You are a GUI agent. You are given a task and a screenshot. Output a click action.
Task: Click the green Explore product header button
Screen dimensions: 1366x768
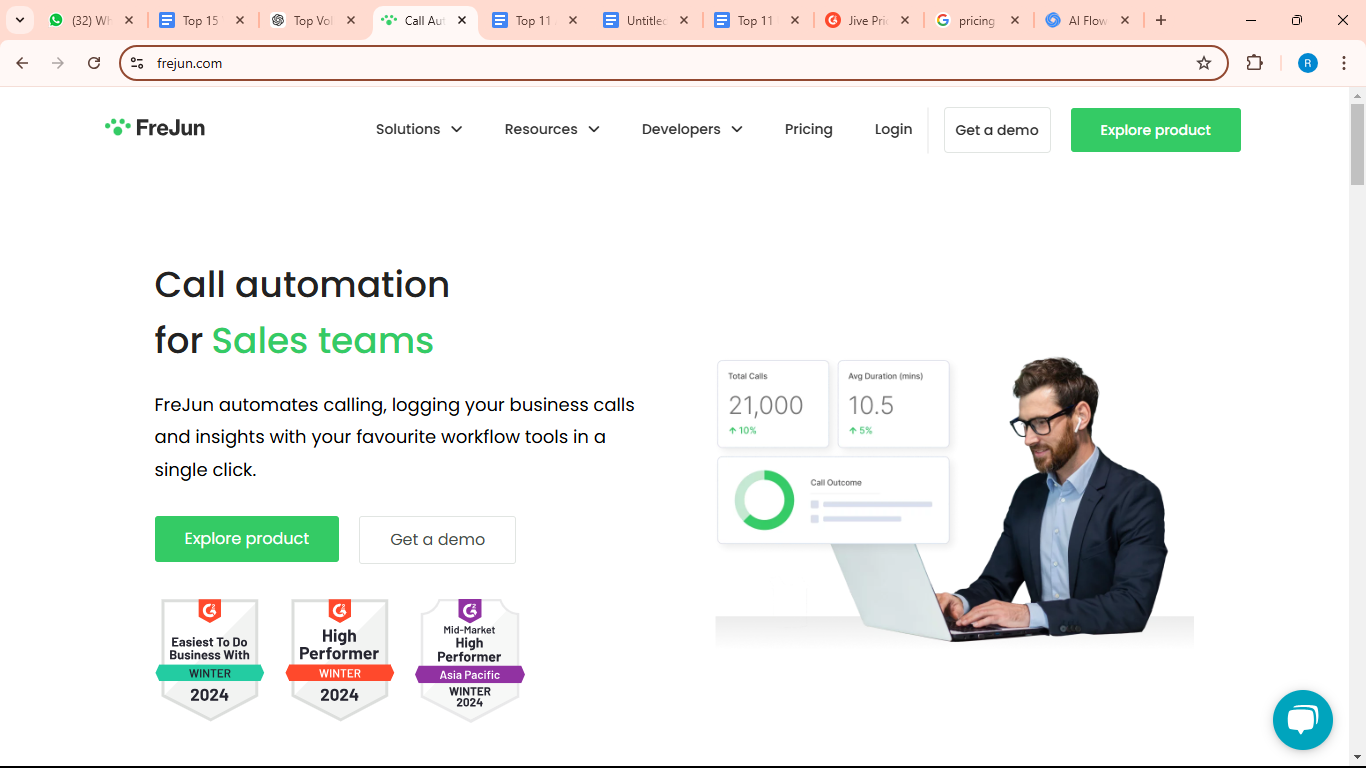point(1155,130)
